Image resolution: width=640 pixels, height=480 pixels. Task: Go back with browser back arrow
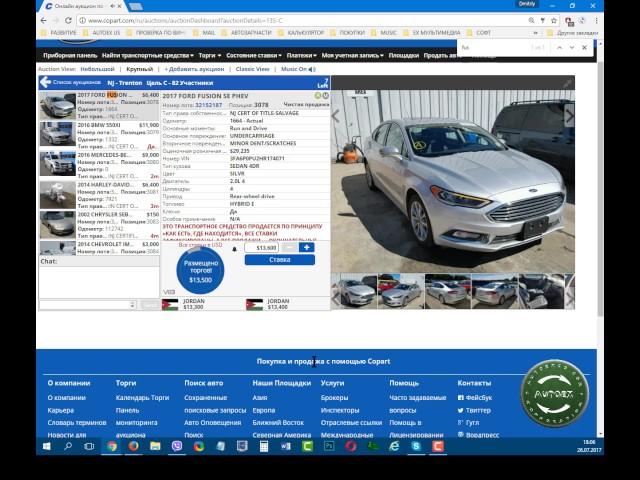44,20
